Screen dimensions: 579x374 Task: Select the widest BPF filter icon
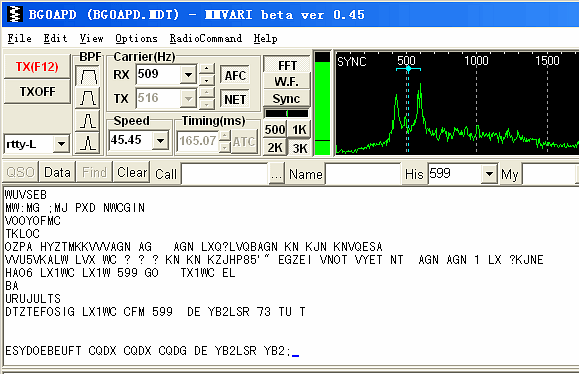[x=88, y=76]
